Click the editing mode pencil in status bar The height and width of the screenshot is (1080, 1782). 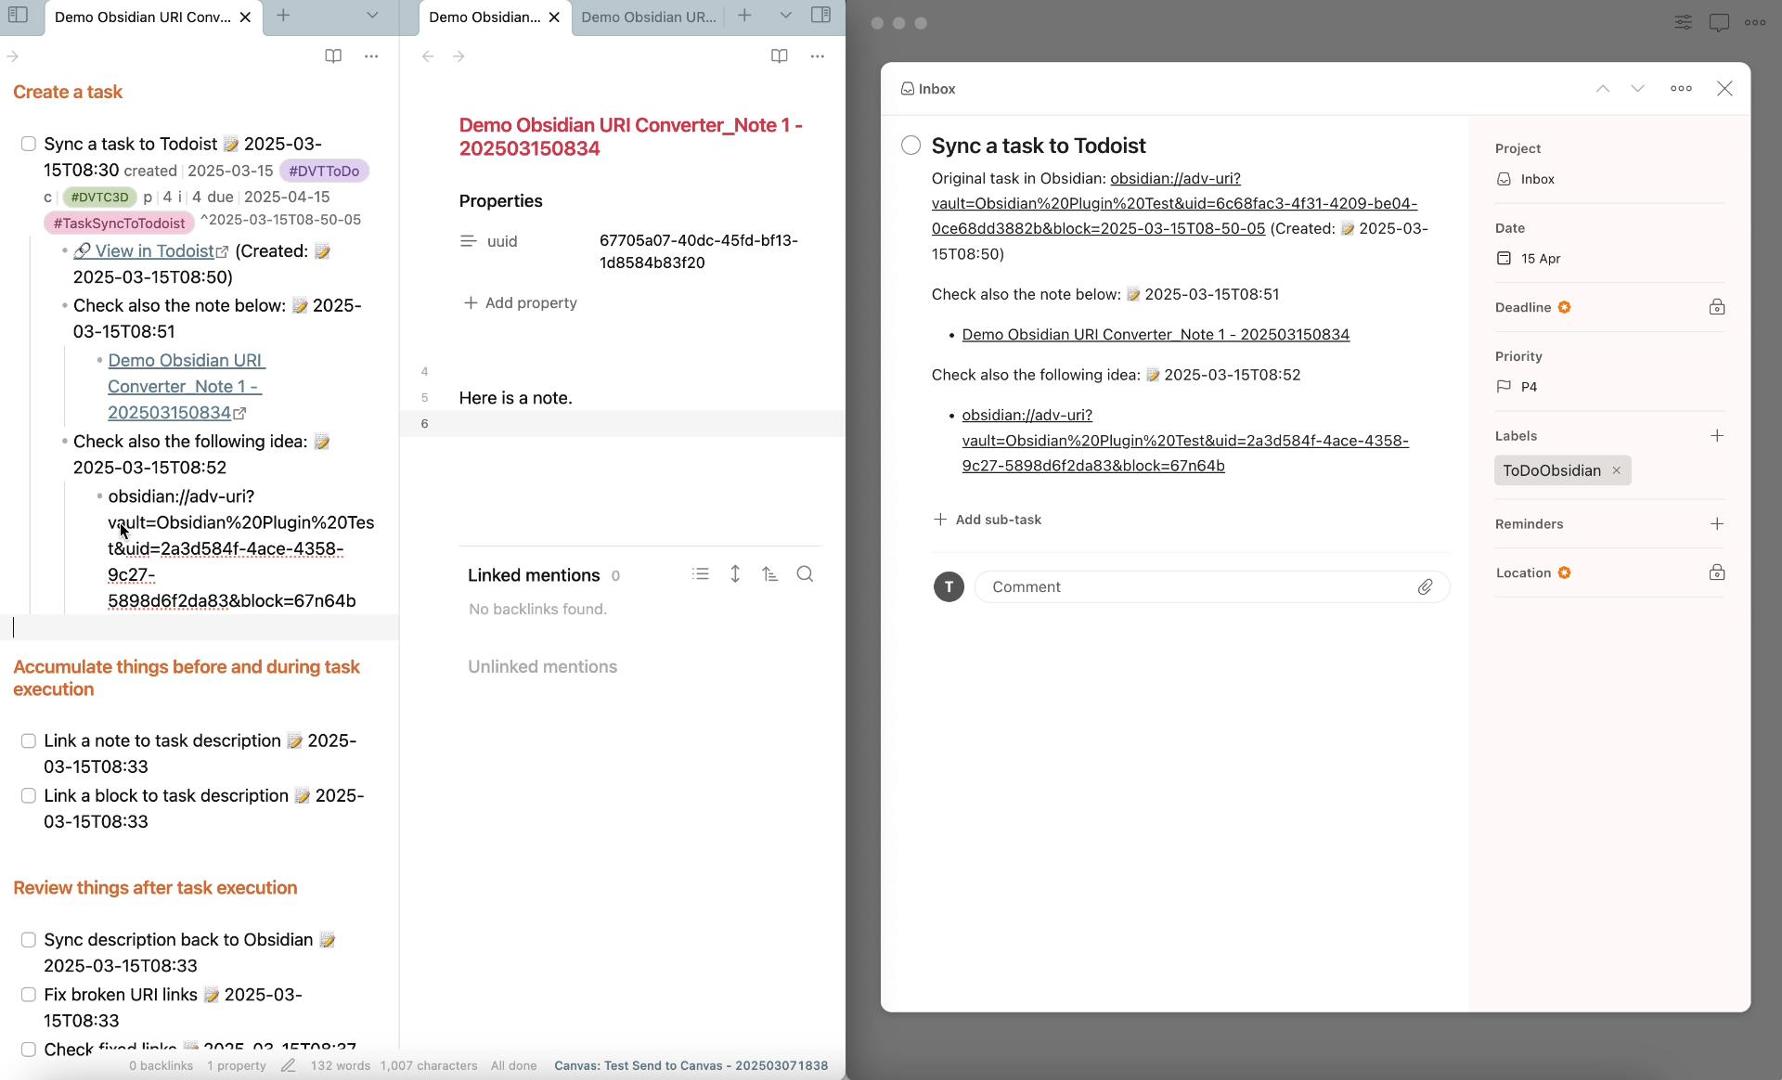(288, 1066)
